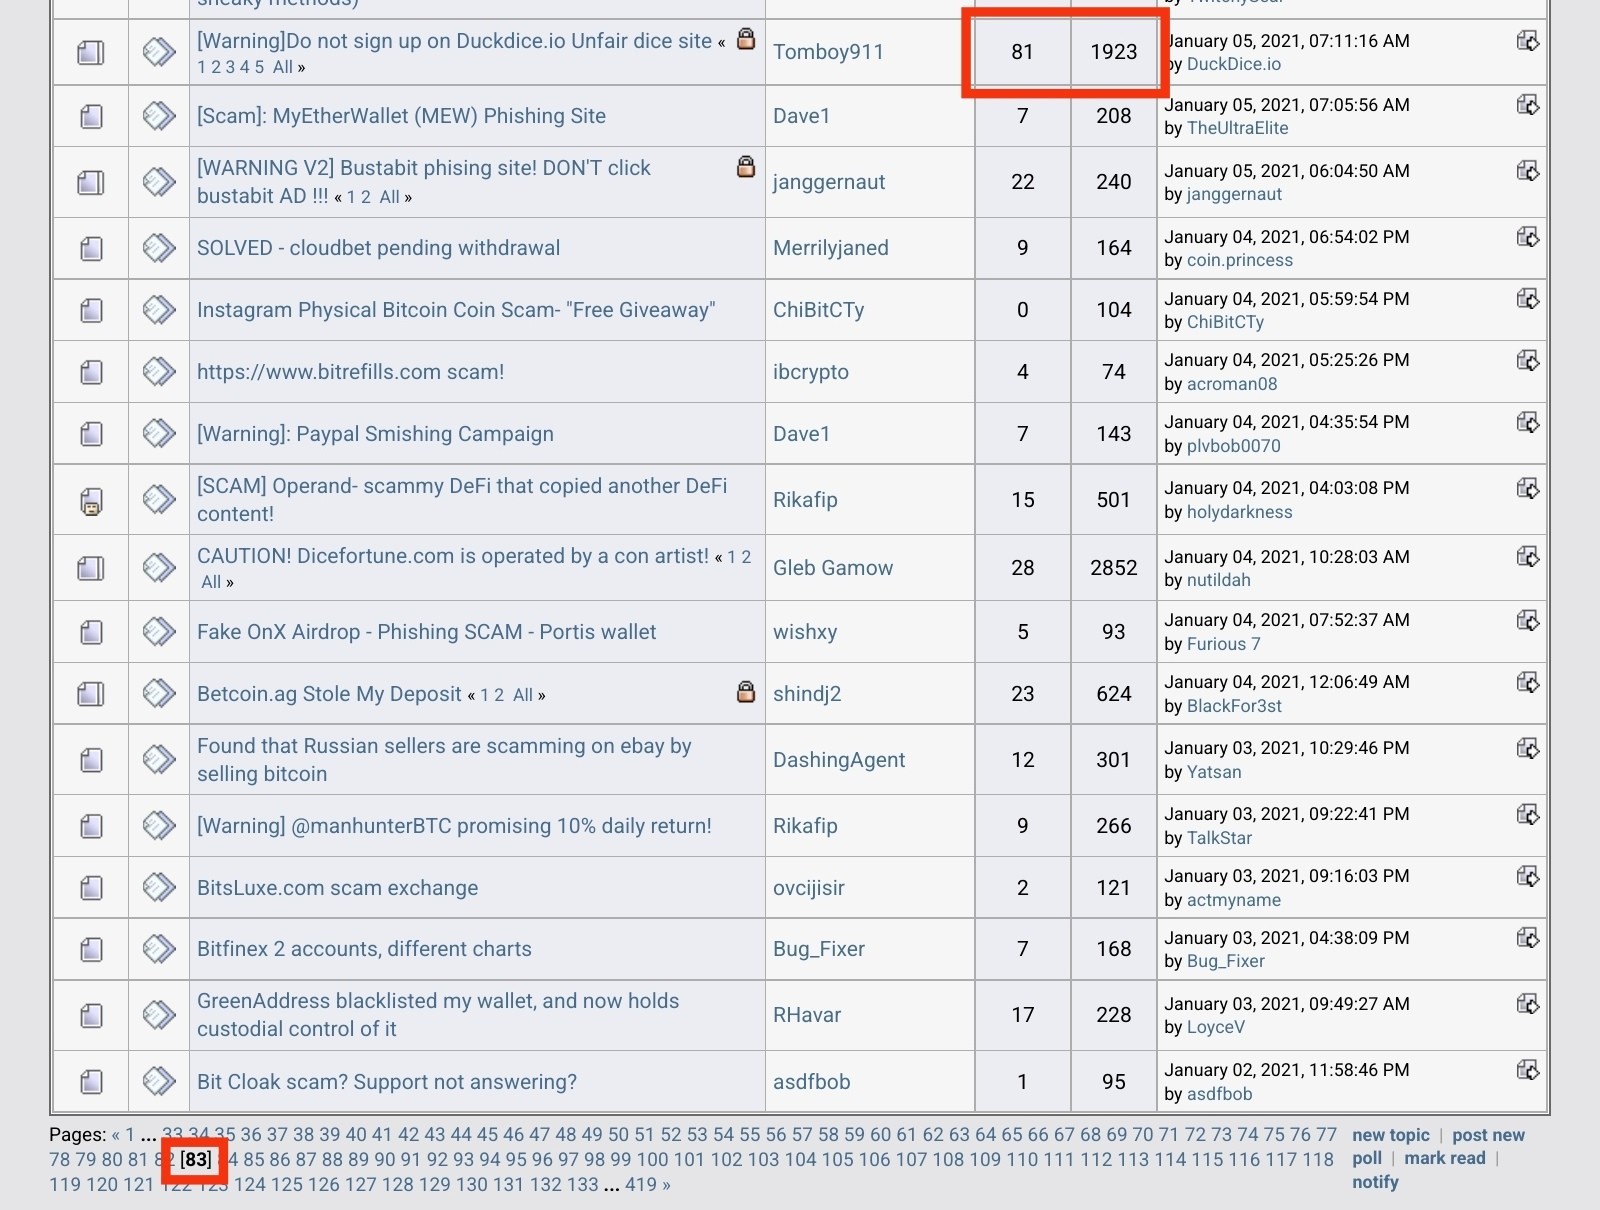The height and width of the screenshot is (1210, 1600).
Task: Click locked padlock icon on Betcoin.ag thread
Action: click(746, 691)
